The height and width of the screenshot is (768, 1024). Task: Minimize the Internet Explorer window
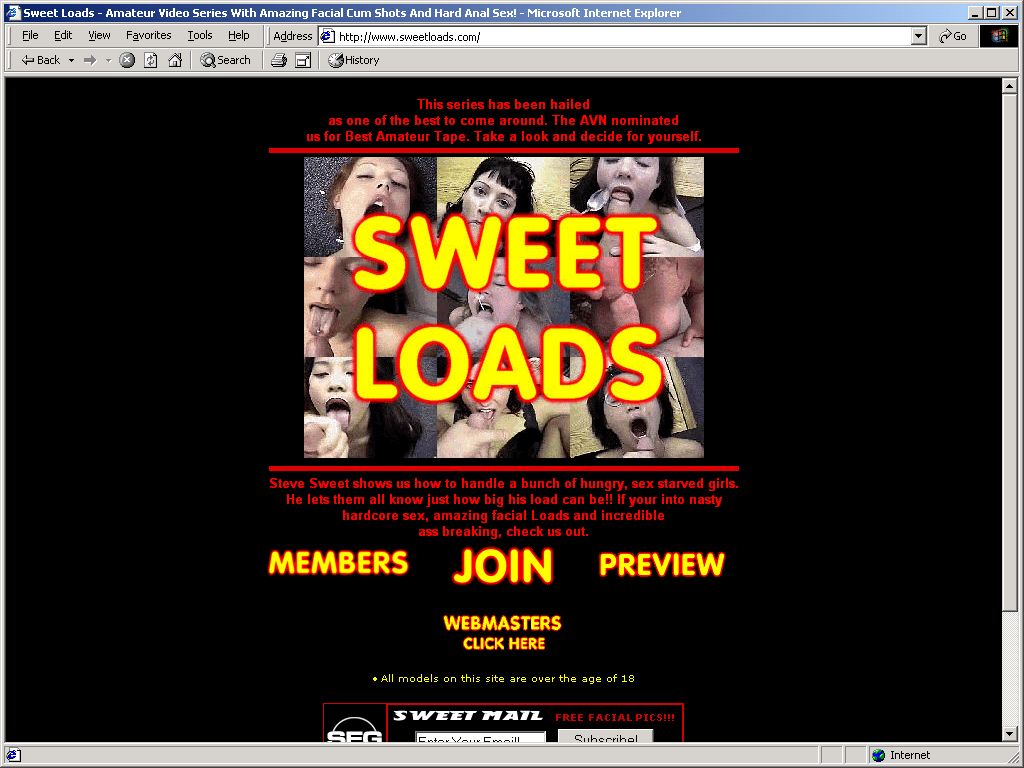(x=976, y=12)
